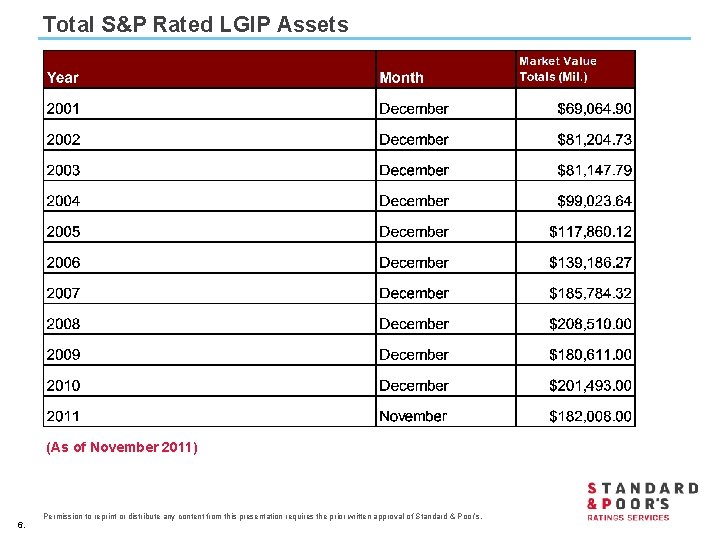
Task: Click the $208,510.00 value for 2008
Action: point(590,324)
